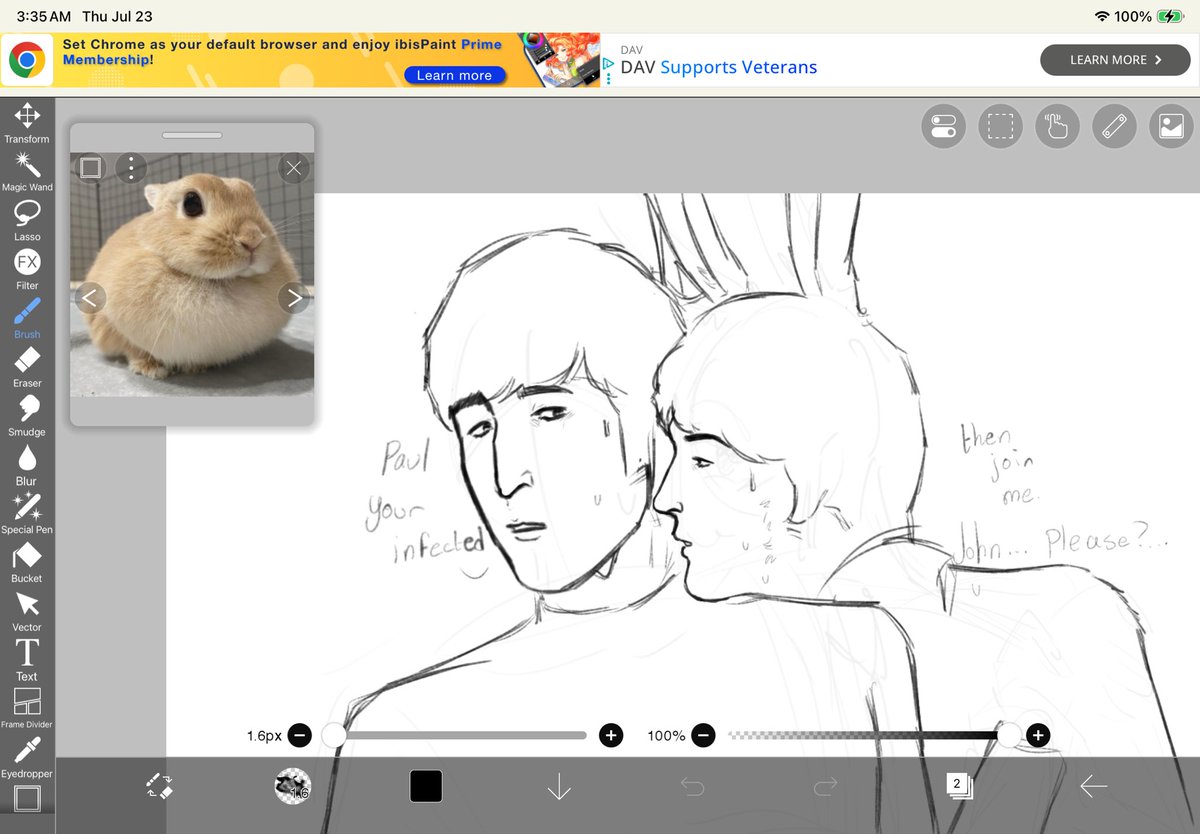Click the Chrome logo in the ad banner
1200x834 pixels.
pos(27,61)
